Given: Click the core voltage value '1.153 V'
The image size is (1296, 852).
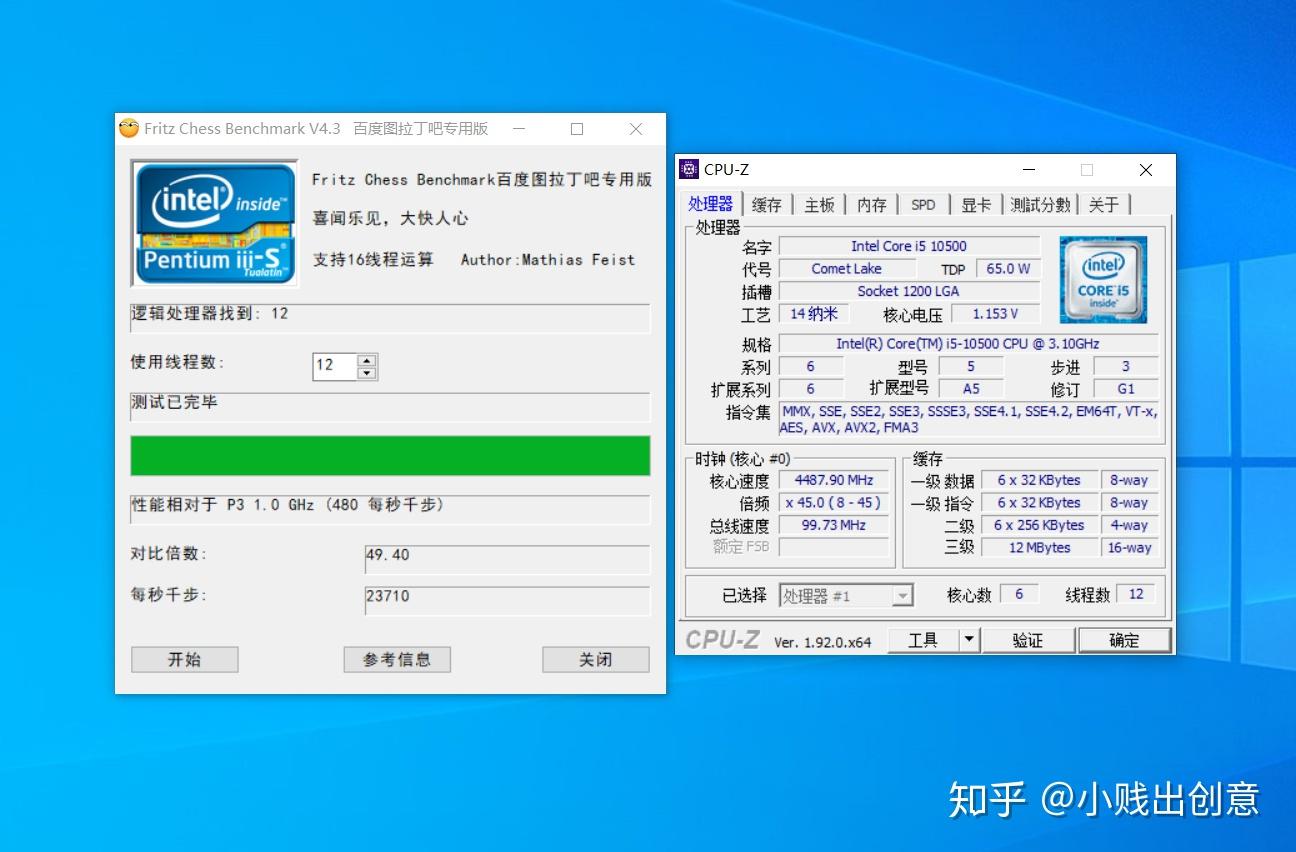Looking at the screenshot, I should 996,314.
